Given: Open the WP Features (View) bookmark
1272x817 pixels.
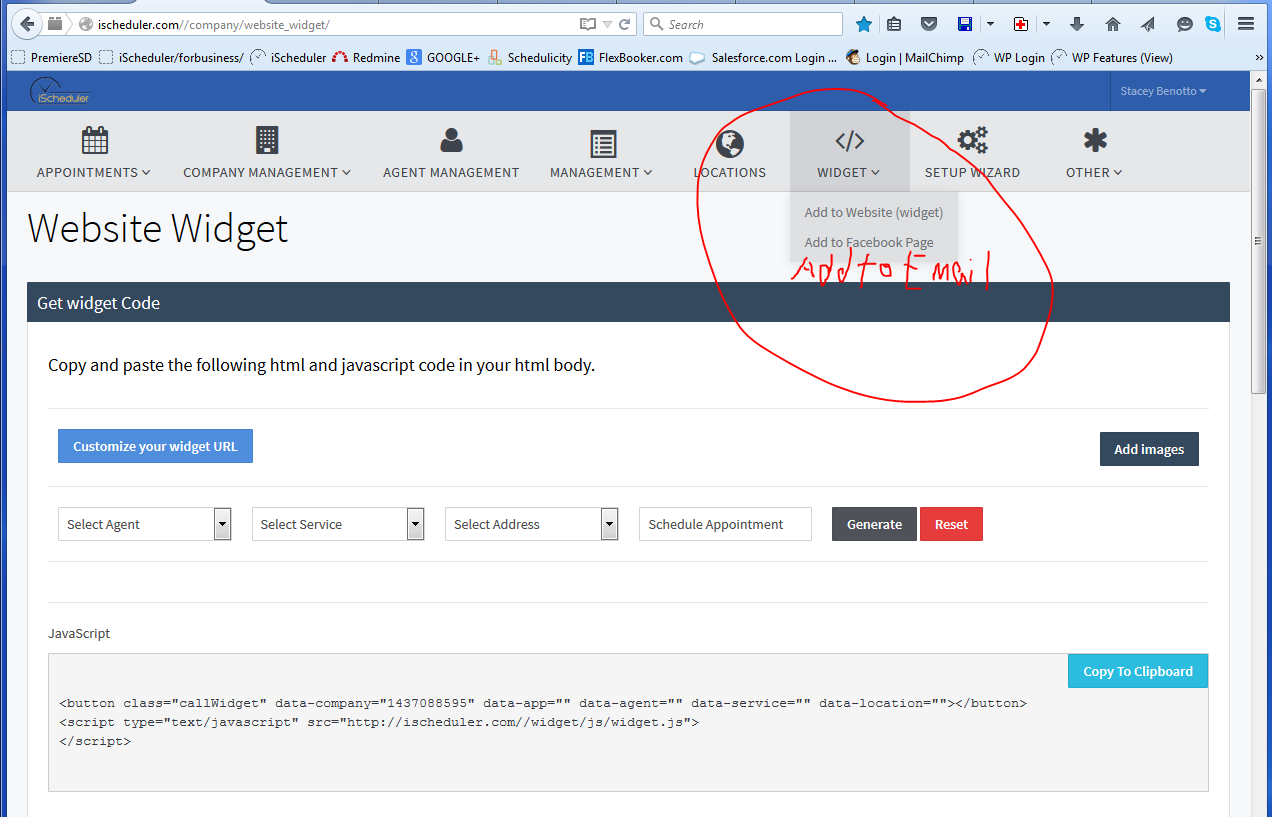Looking at the screenshot, I should [x=1112, y=58].
